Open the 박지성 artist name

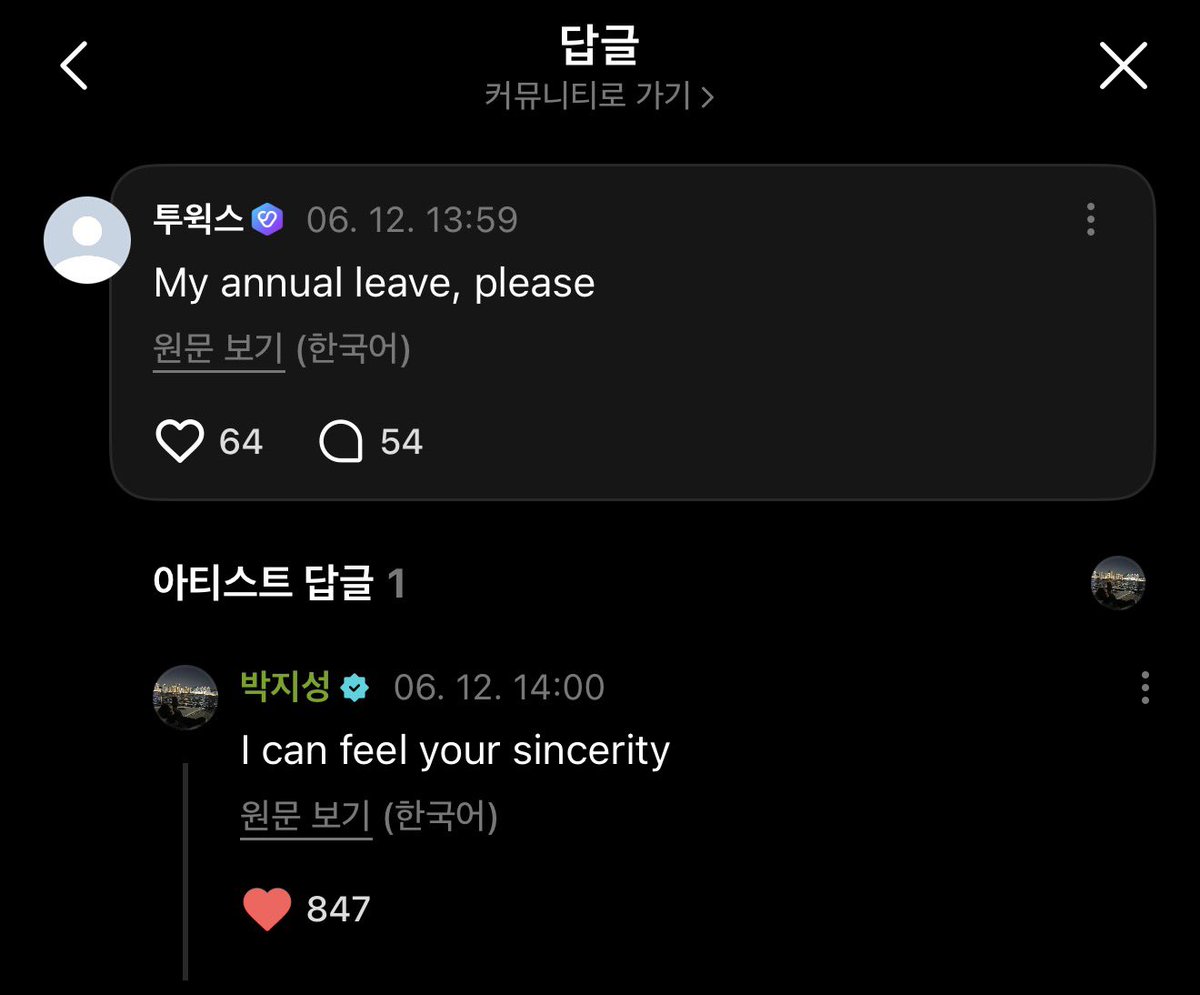point(285,687)
